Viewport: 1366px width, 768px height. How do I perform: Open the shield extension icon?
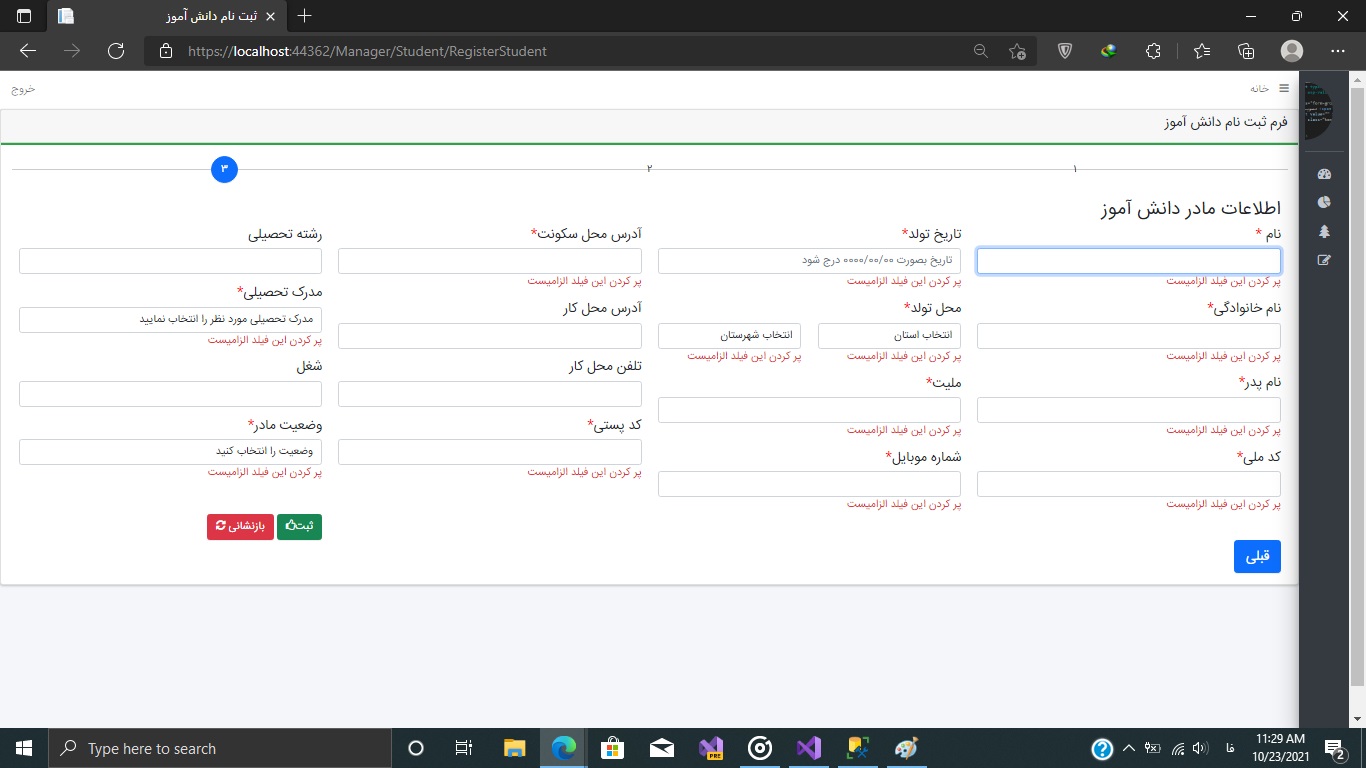tap(1065, 51)
